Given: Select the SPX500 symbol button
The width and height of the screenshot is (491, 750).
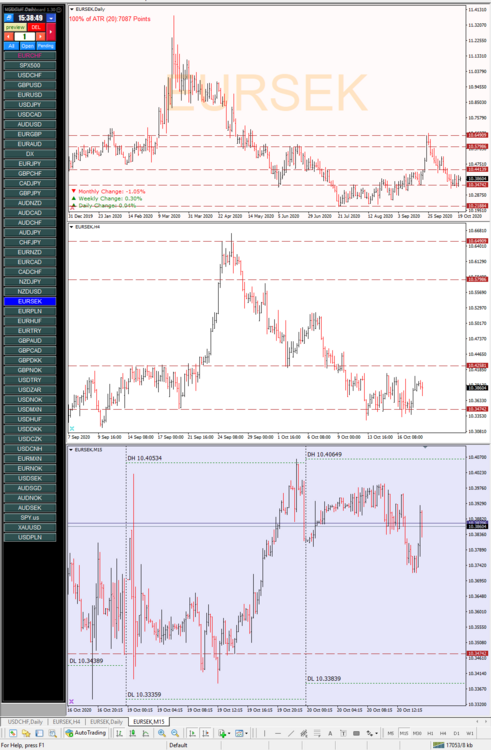Looking at the screenshot, I should pyautogui.click(x=30, y=66).
